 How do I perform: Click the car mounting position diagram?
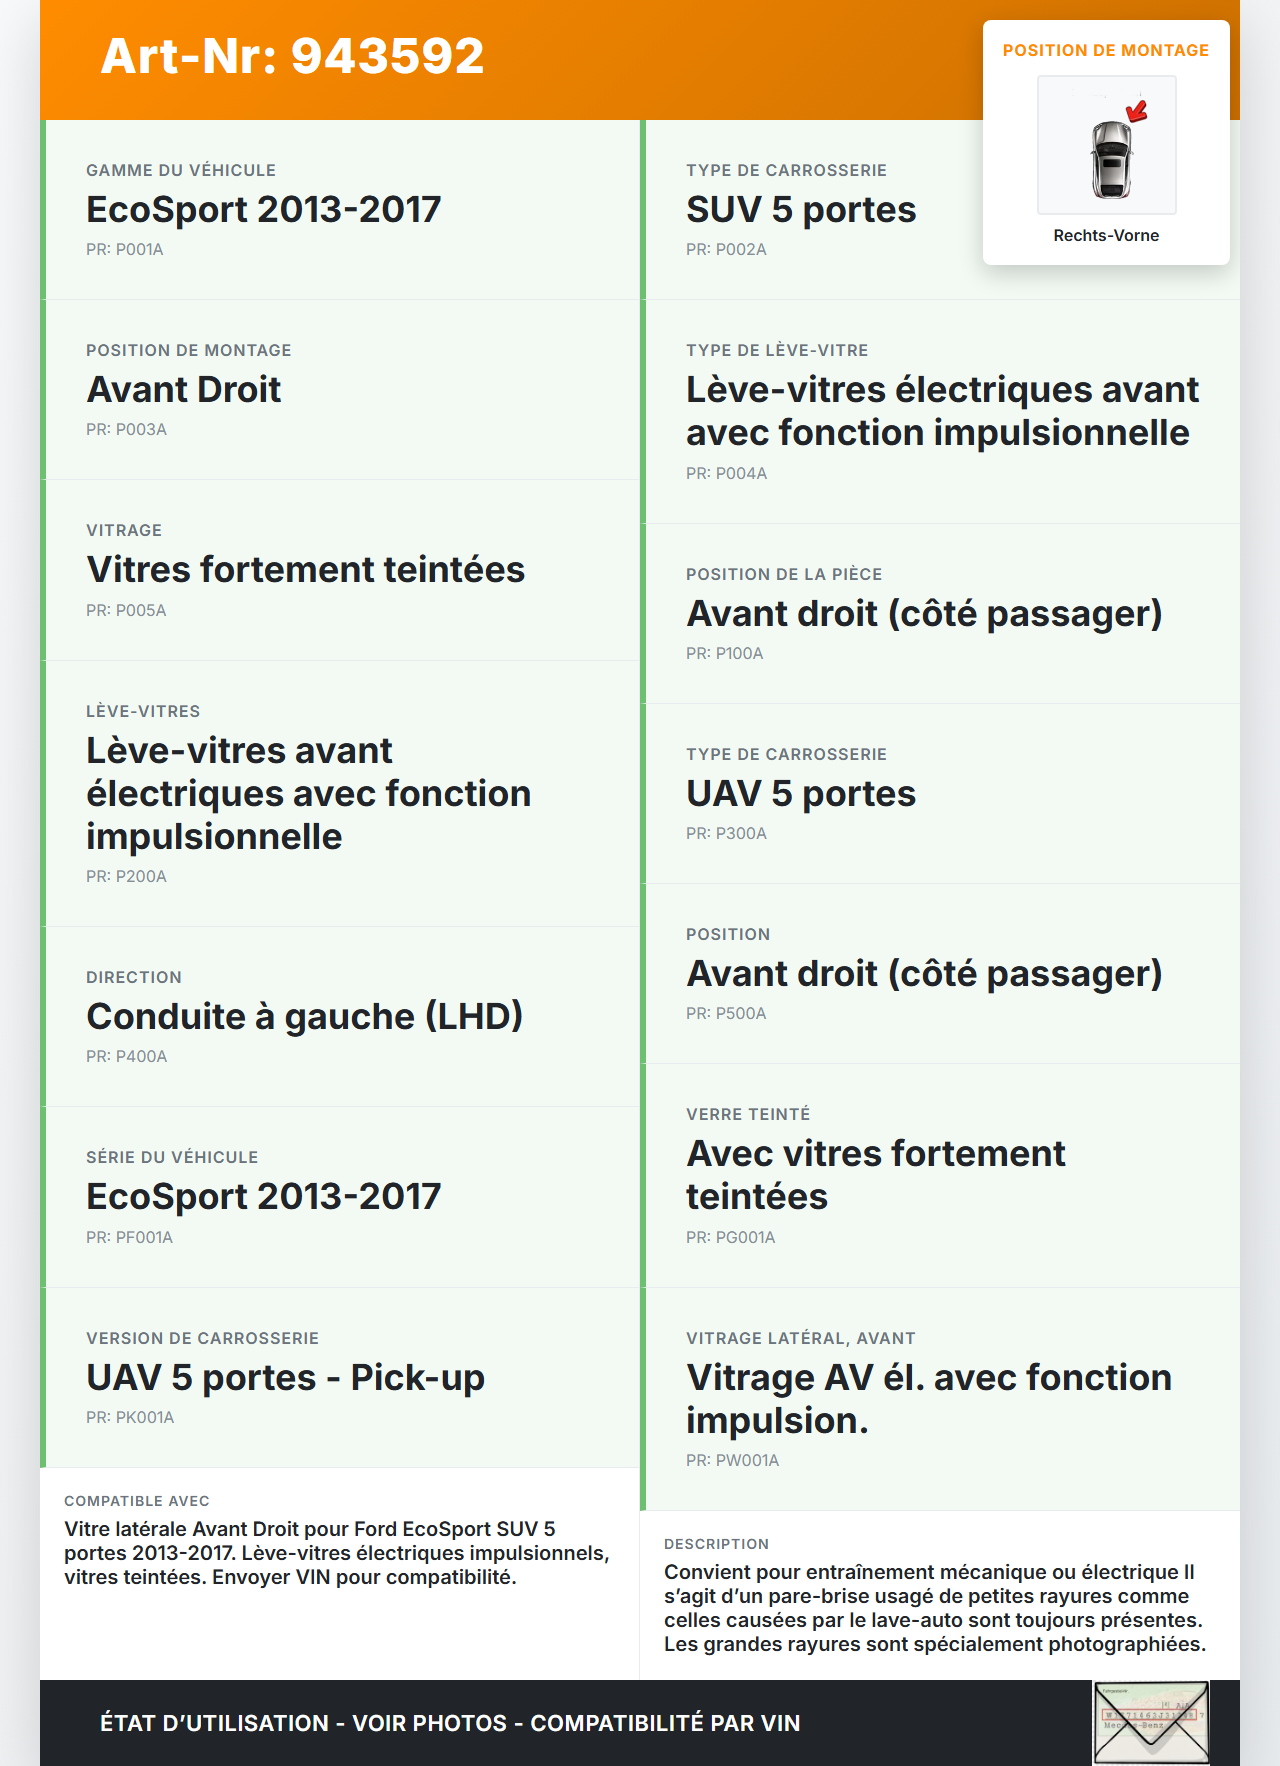pyautogui.click(x=1106, y=145)
